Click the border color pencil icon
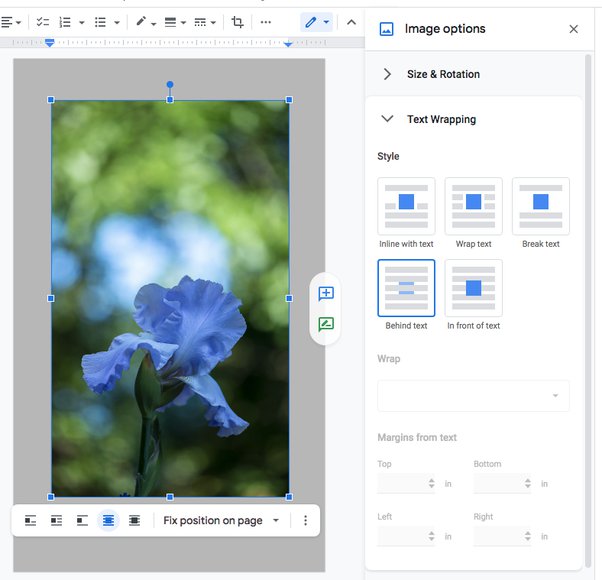The height and width of the screenshot is (580, 602). (x=141, y=22)
